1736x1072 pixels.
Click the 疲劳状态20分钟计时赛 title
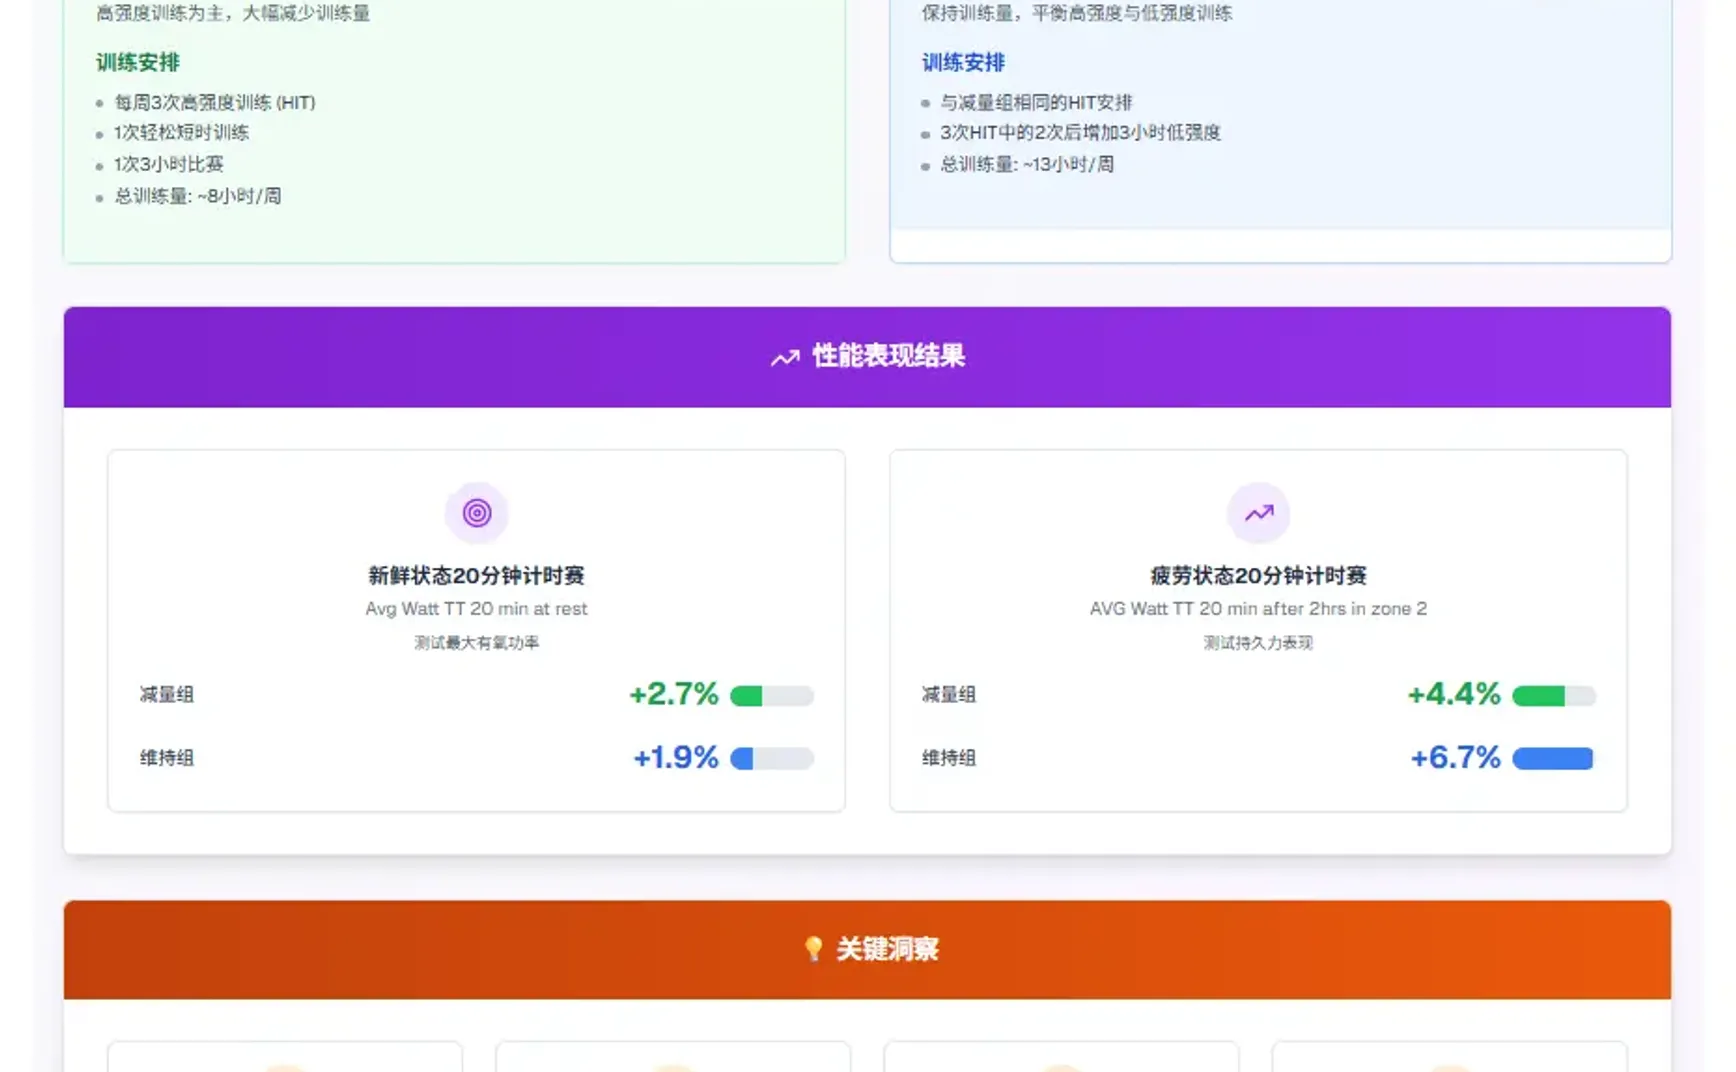[1258, 575]
